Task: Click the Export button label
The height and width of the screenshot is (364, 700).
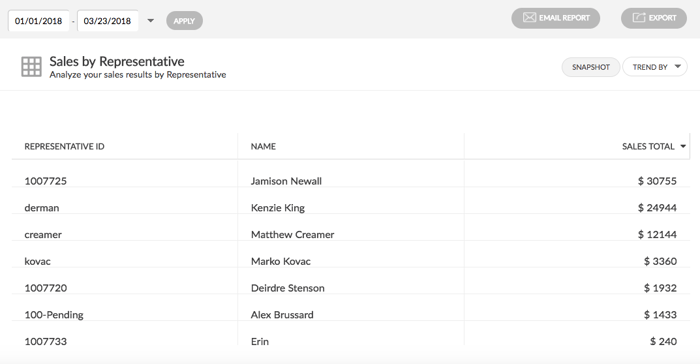Action: (x=662, y=18)
